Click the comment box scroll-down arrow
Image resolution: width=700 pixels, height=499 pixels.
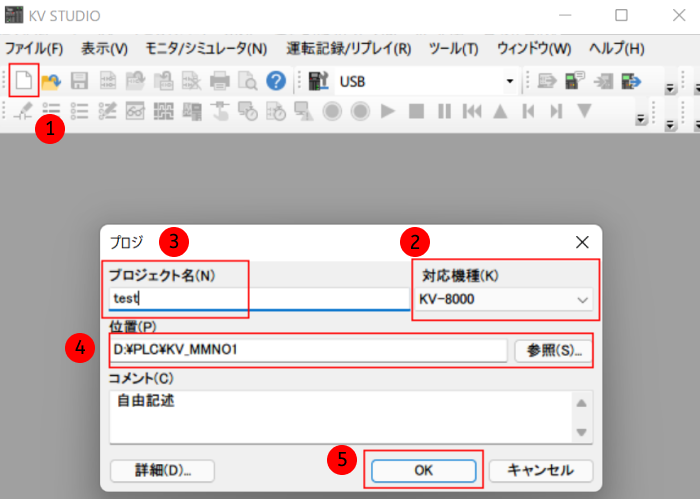pyautogui.click(x=581, y=432)
